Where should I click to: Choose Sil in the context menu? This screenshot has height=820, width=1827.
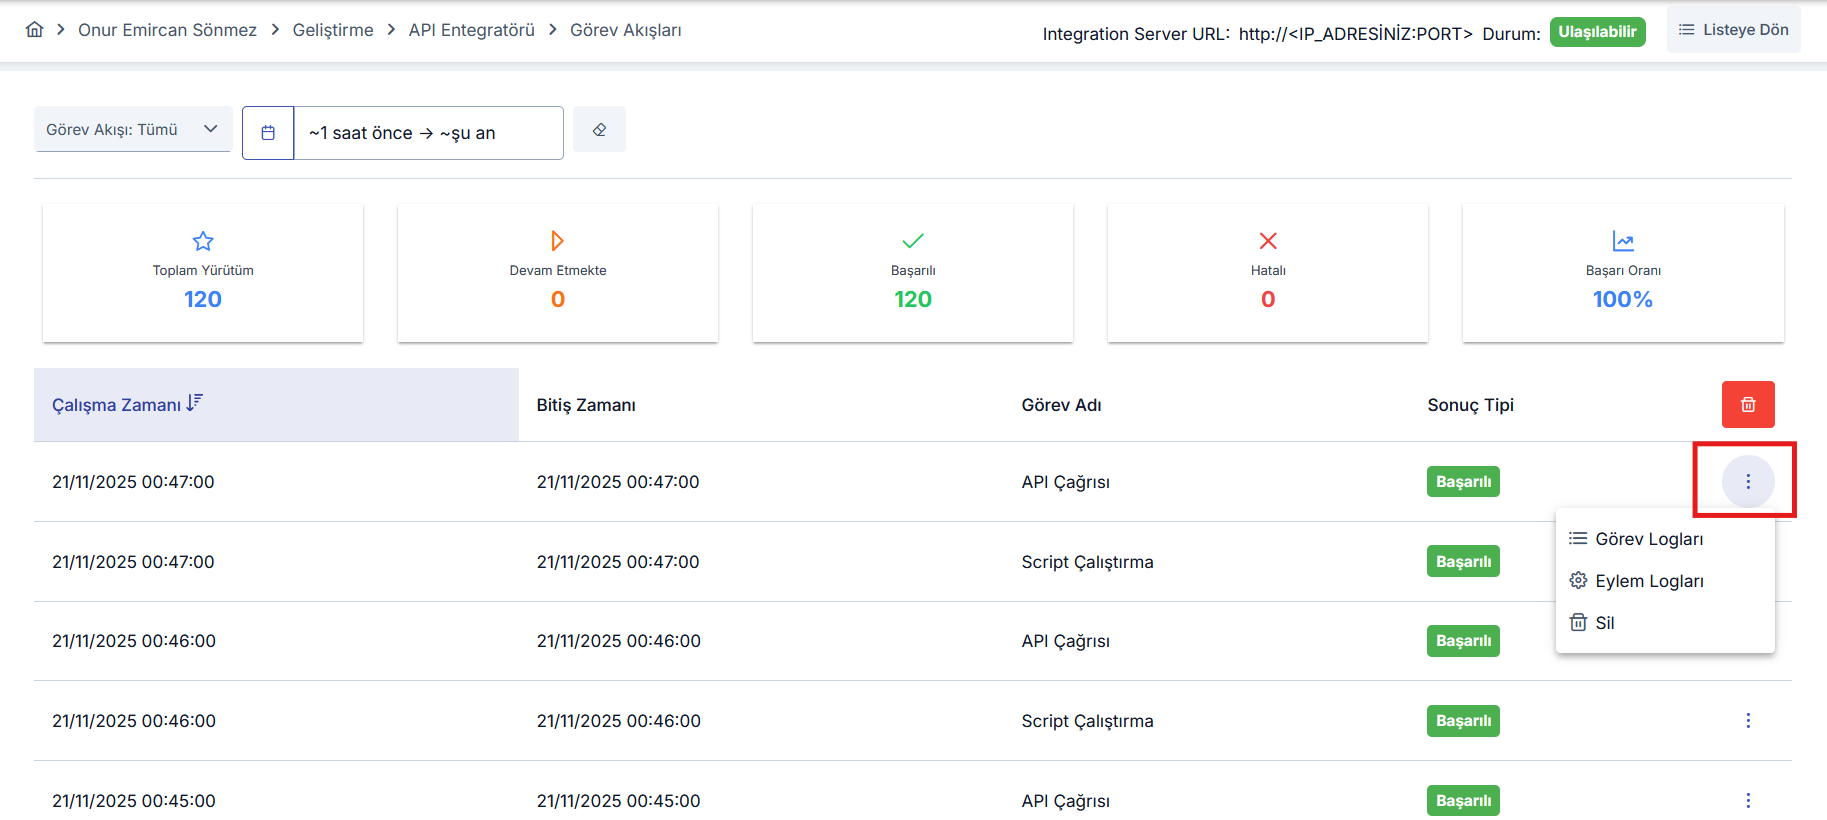[1604, 623]
